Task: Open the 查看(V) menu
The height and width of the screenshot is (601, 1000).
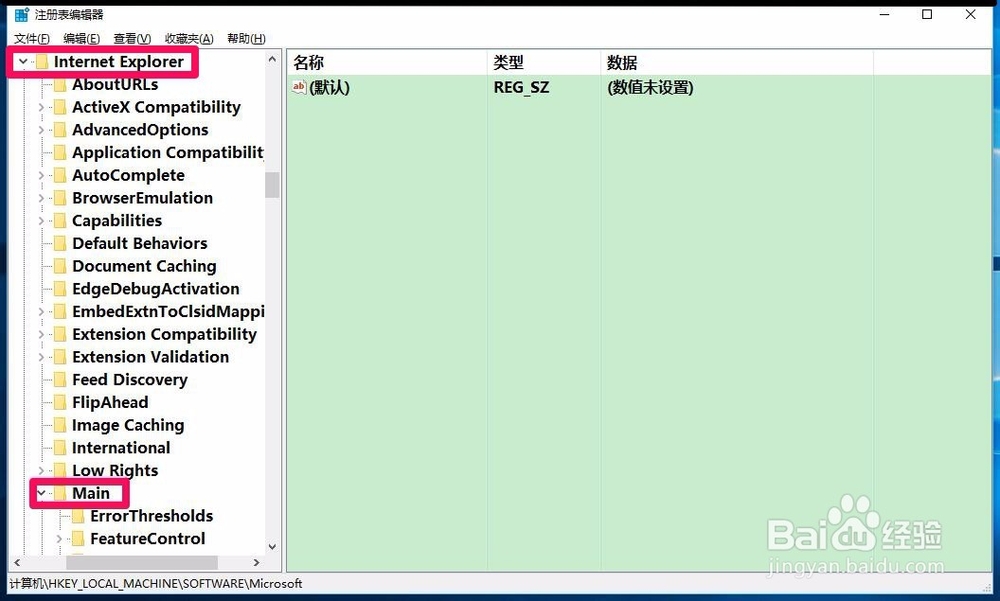Action: (132, 38)
